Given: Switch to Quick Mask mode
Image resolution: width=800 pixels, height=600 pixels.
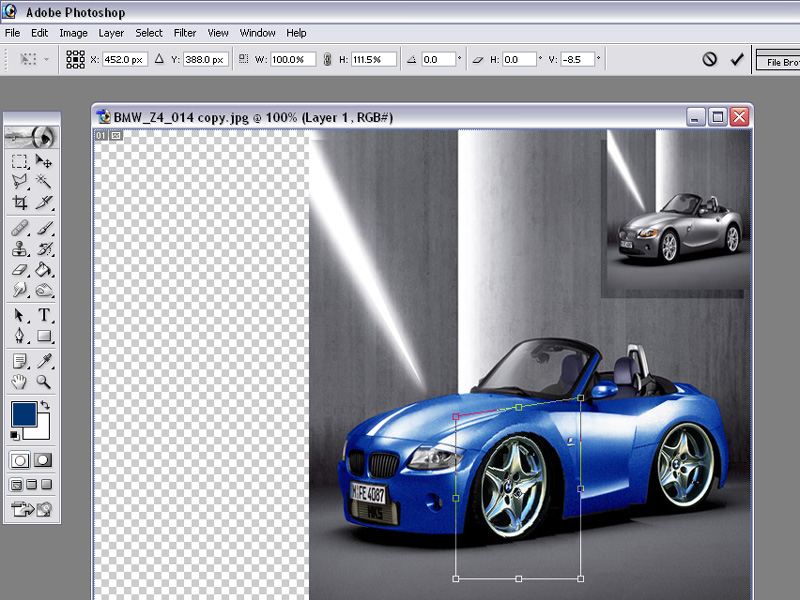Looking at the screenshot, I should point(43,461).
